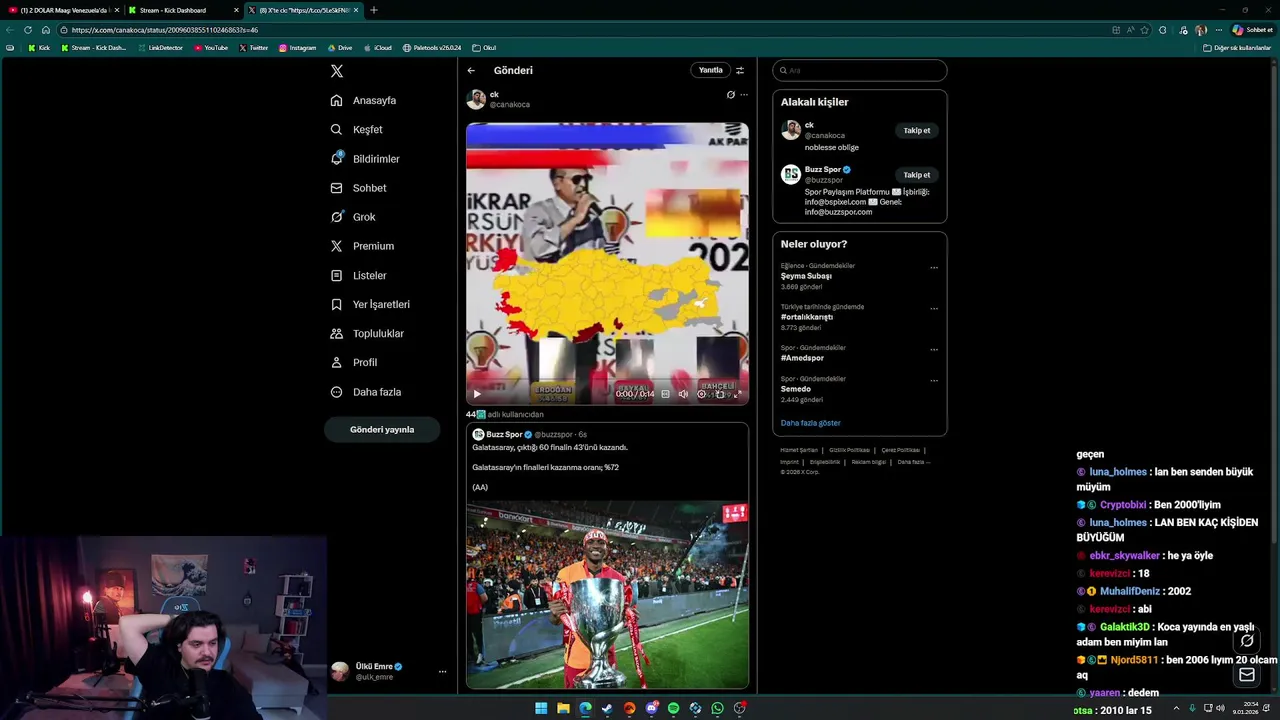
Task: Open options for Şeyma Subaşı trend
Action: 934,268
